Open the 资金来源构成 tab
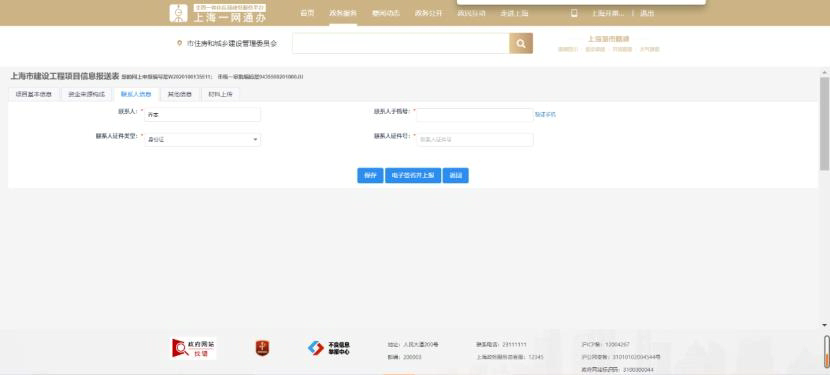 pos(86,95)
